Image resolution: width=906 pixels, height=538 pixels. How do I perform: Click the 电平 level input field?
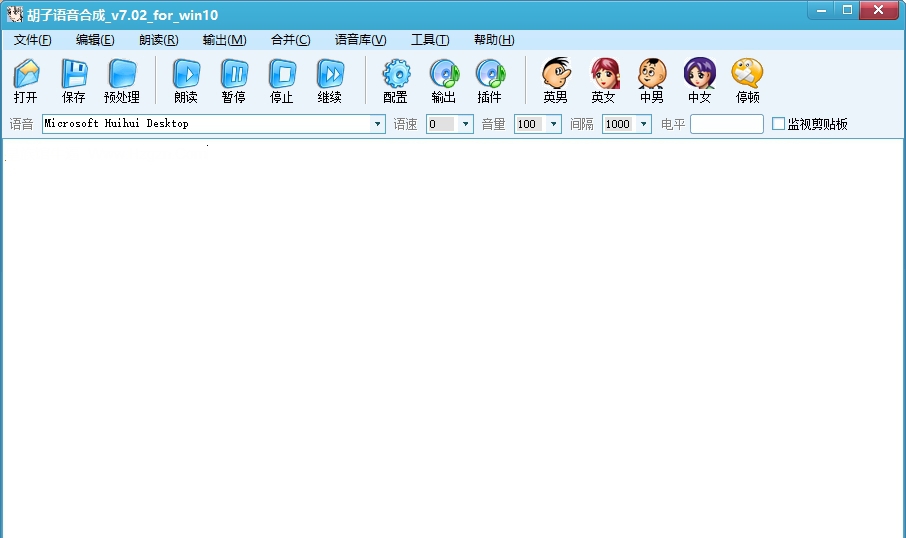coord(726,124)
